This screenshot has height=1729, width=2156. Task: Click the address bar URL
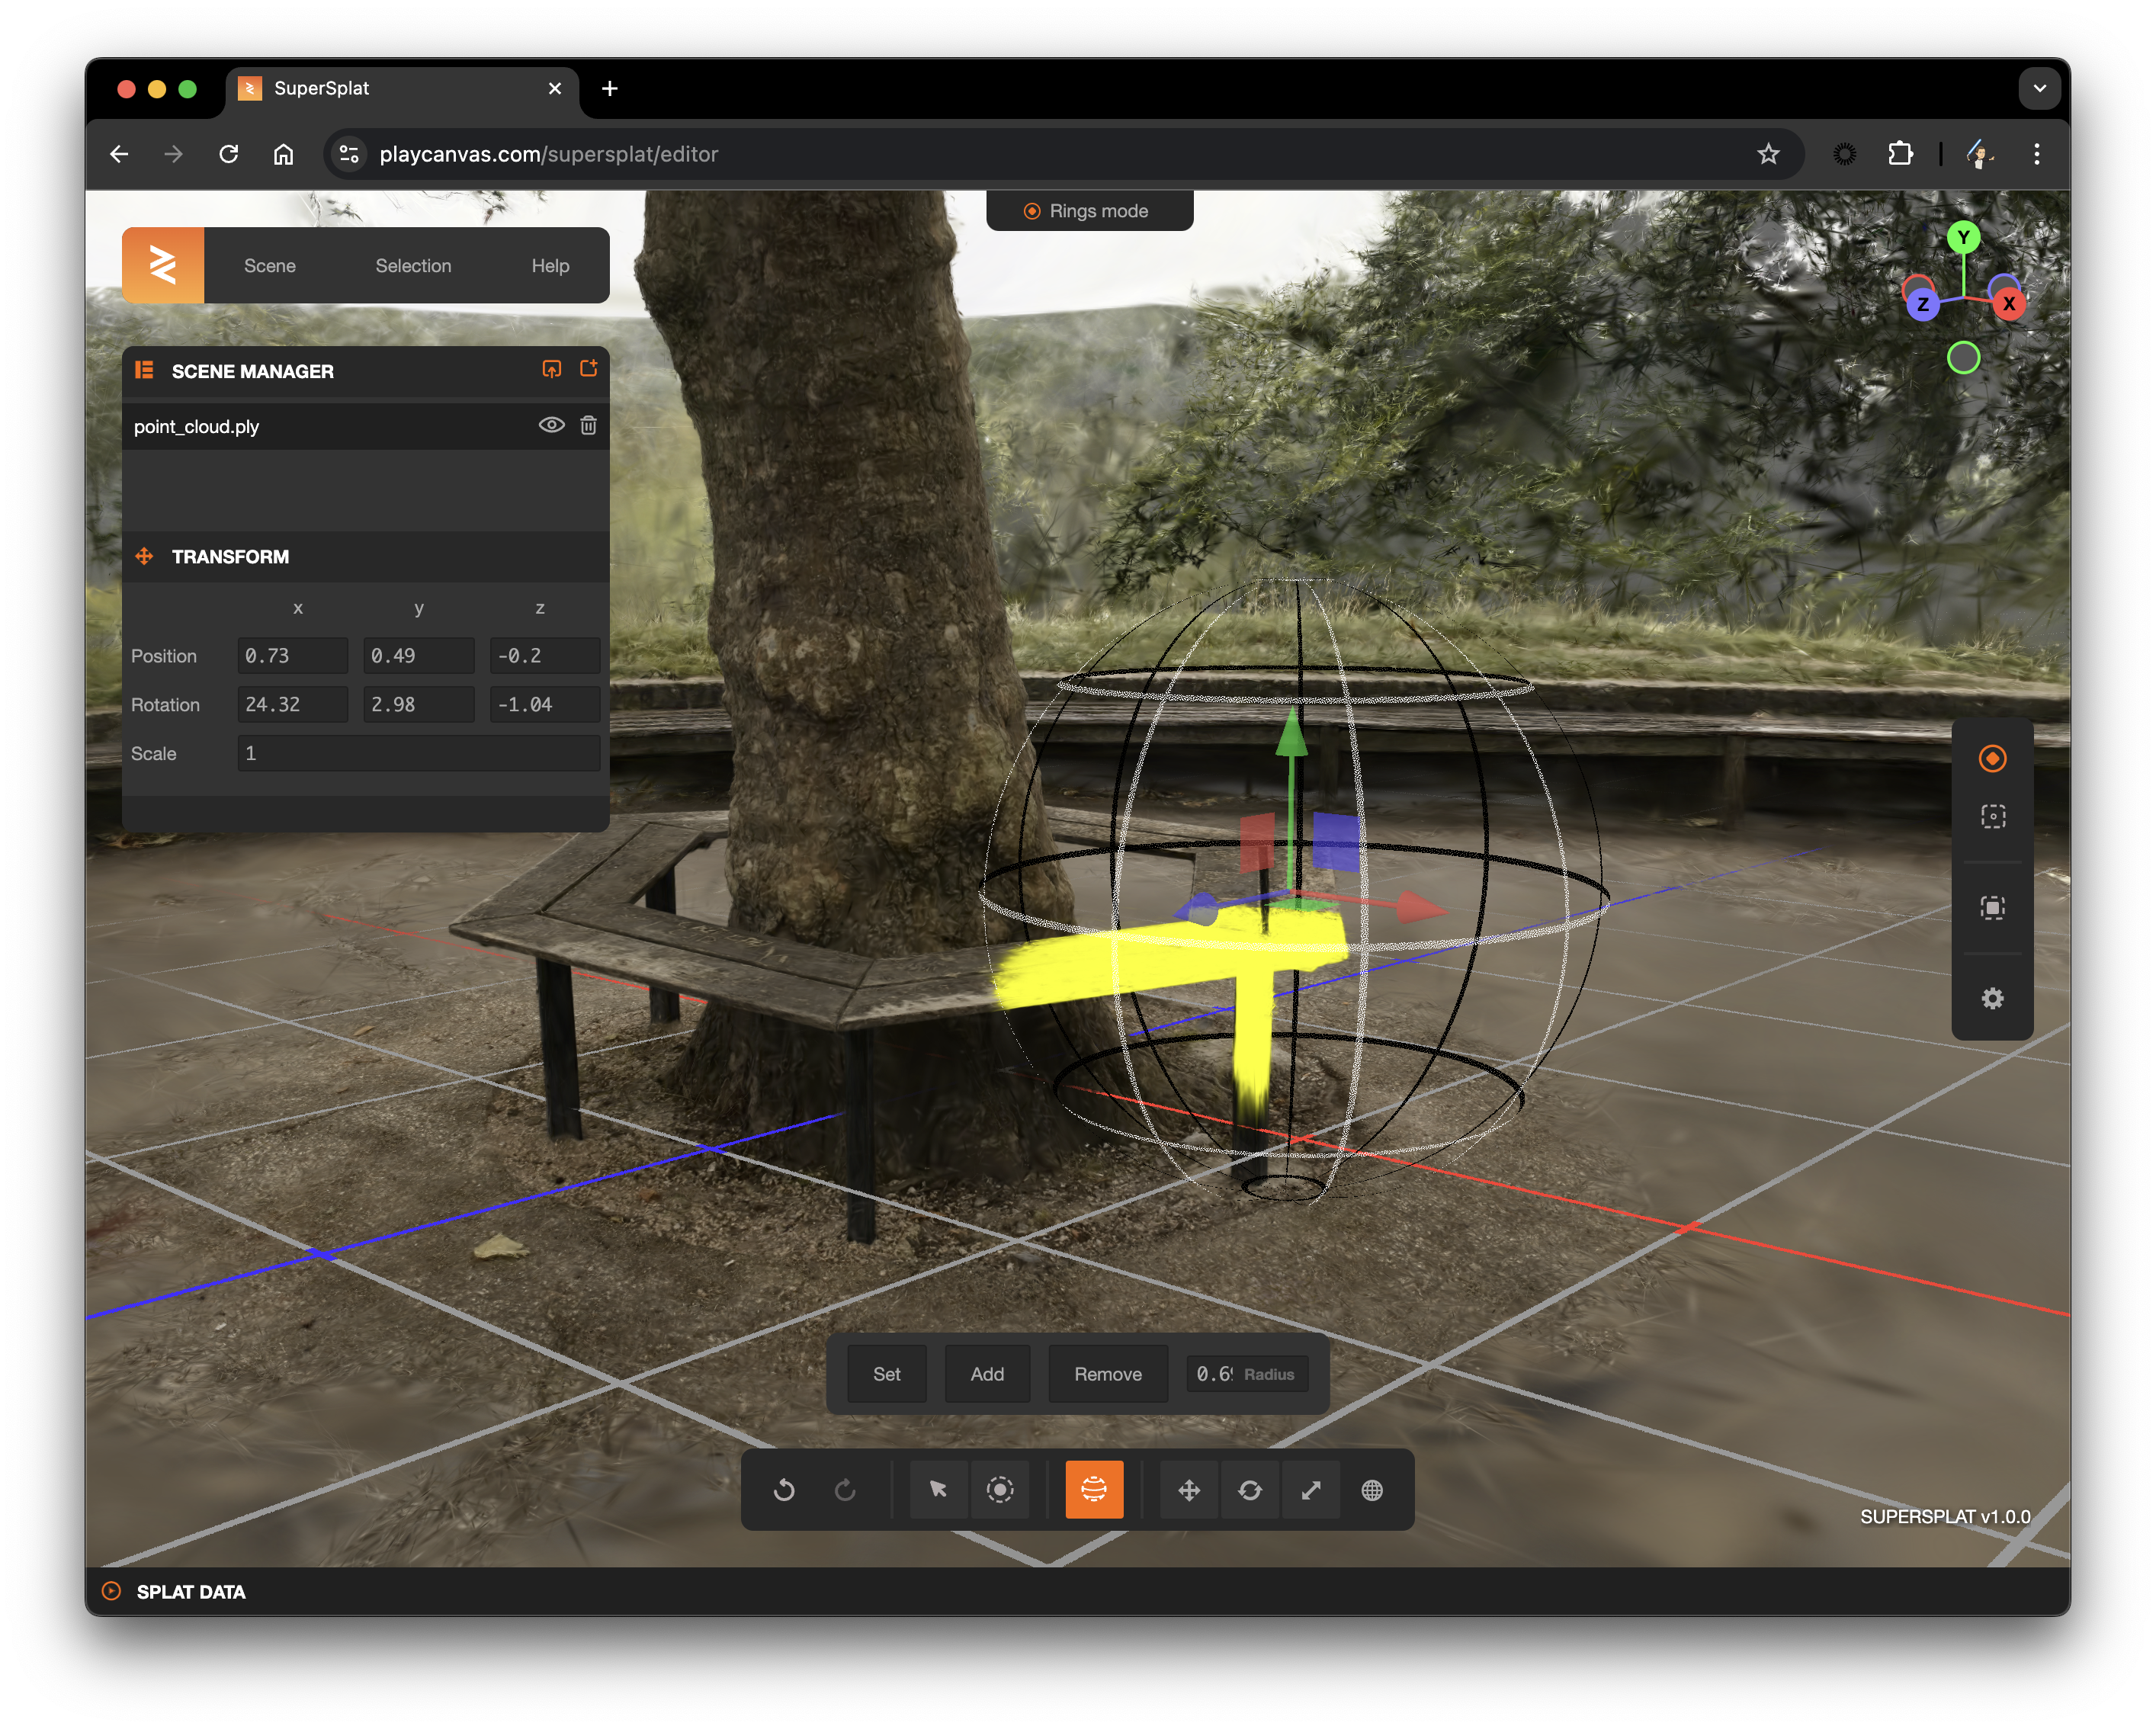pyautogui.click(x=548, y=154)
